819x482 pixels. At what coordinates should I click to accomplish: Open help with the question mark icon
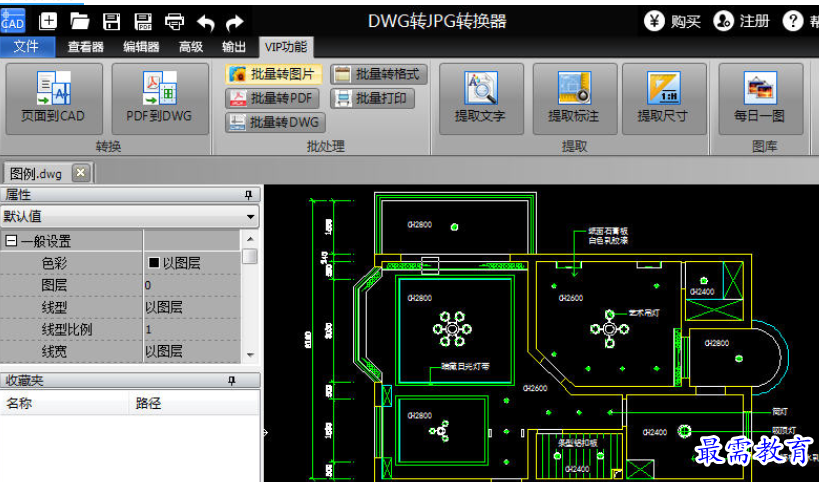coord(792,21)
